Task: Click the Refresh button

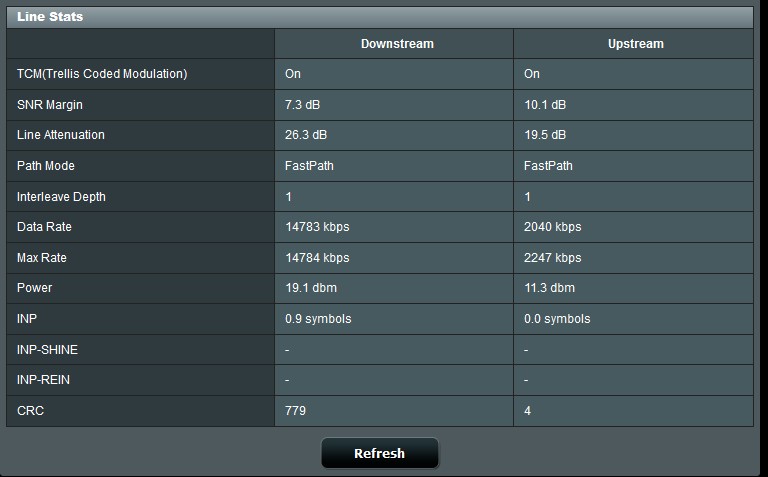Action: point(380,453)
